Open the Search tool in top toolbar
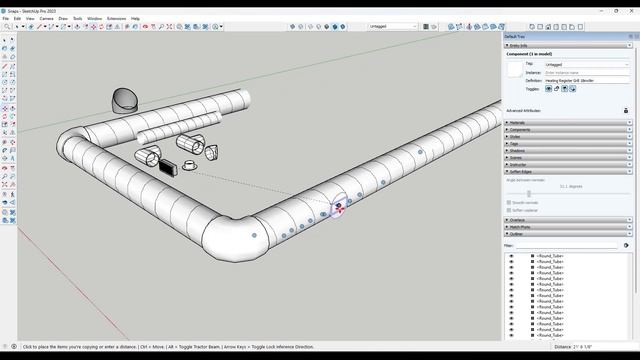 [7, 27]
